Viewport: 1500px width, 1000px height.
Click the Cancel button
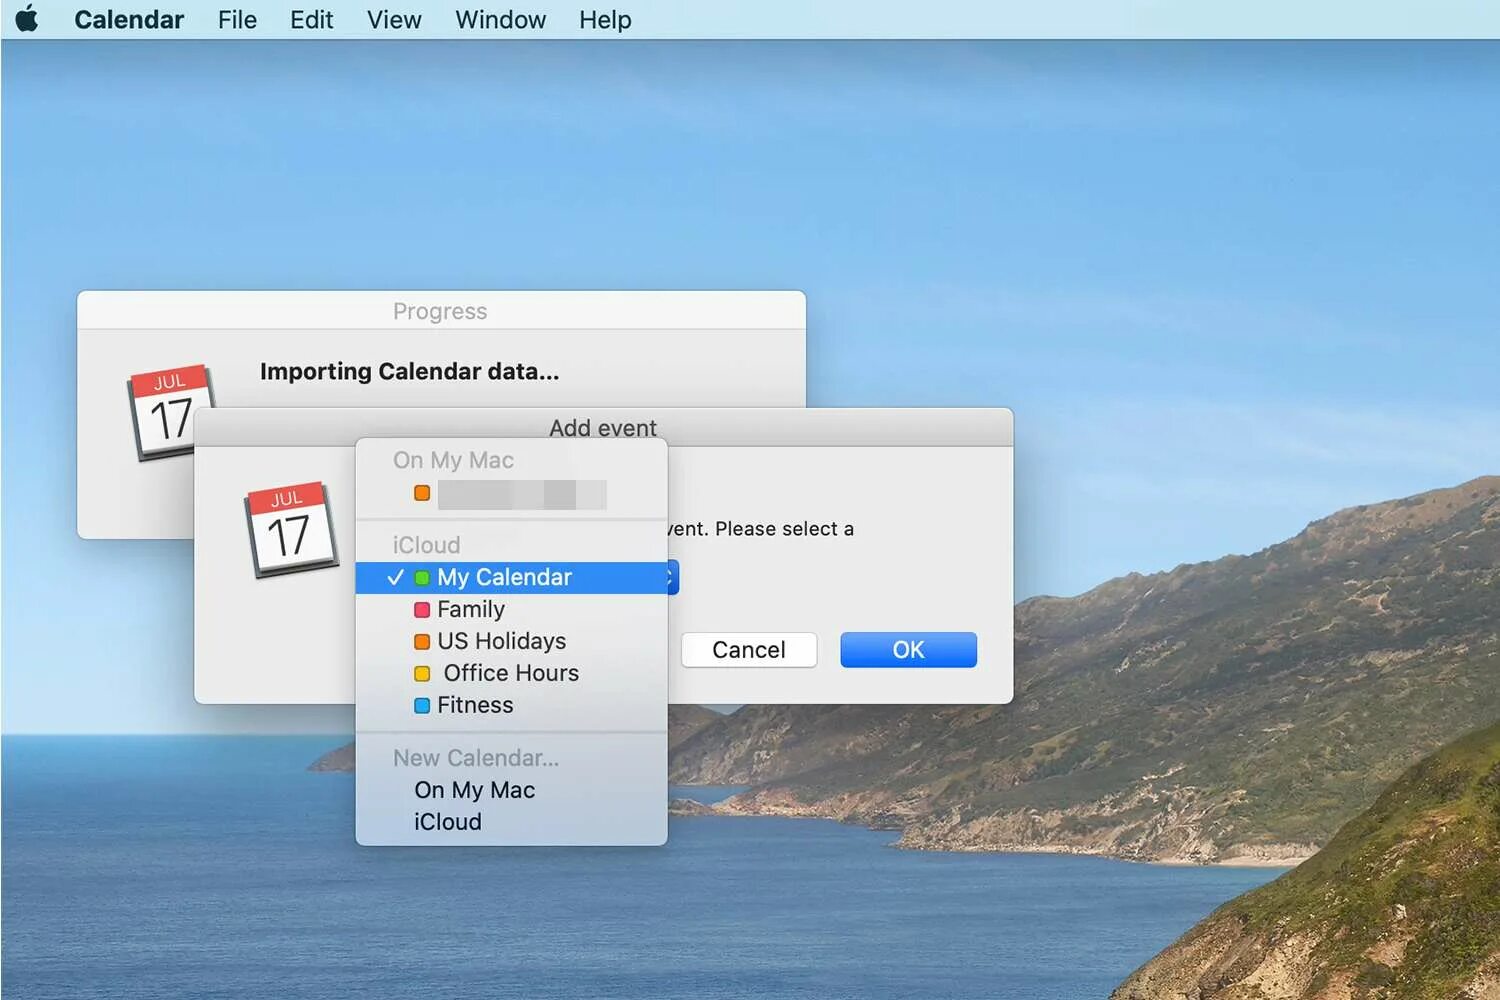(x=748, y=650)
